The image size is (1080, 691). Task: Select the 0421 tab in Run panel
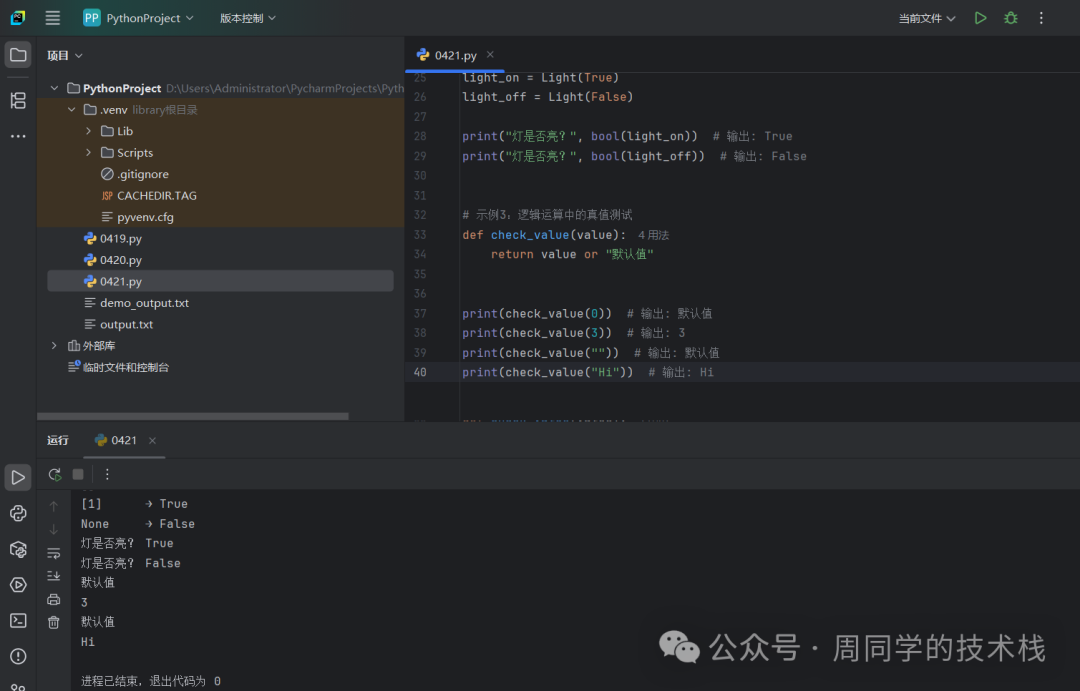click(x=116, y=440)
